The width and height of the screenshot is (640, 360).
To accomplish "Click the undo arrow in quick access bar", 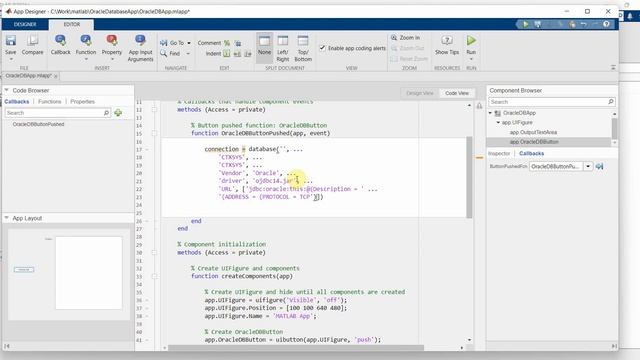I will pos(584,24).
